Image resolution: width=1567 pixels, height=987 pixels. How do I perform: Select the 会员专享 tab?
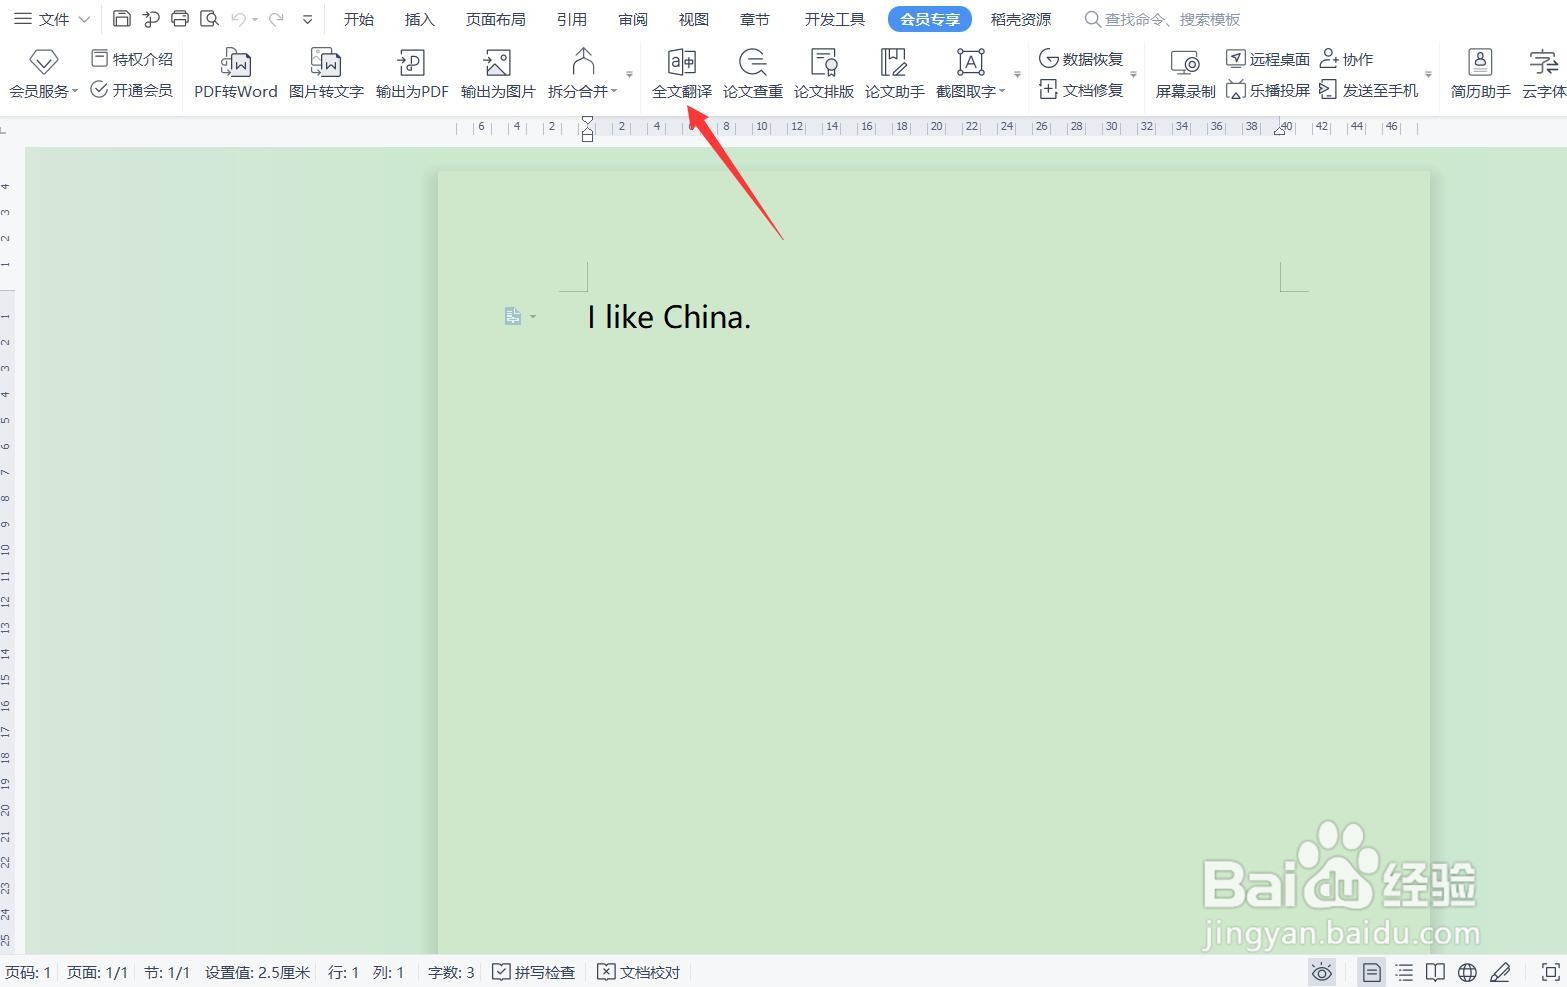click(930, 19)
